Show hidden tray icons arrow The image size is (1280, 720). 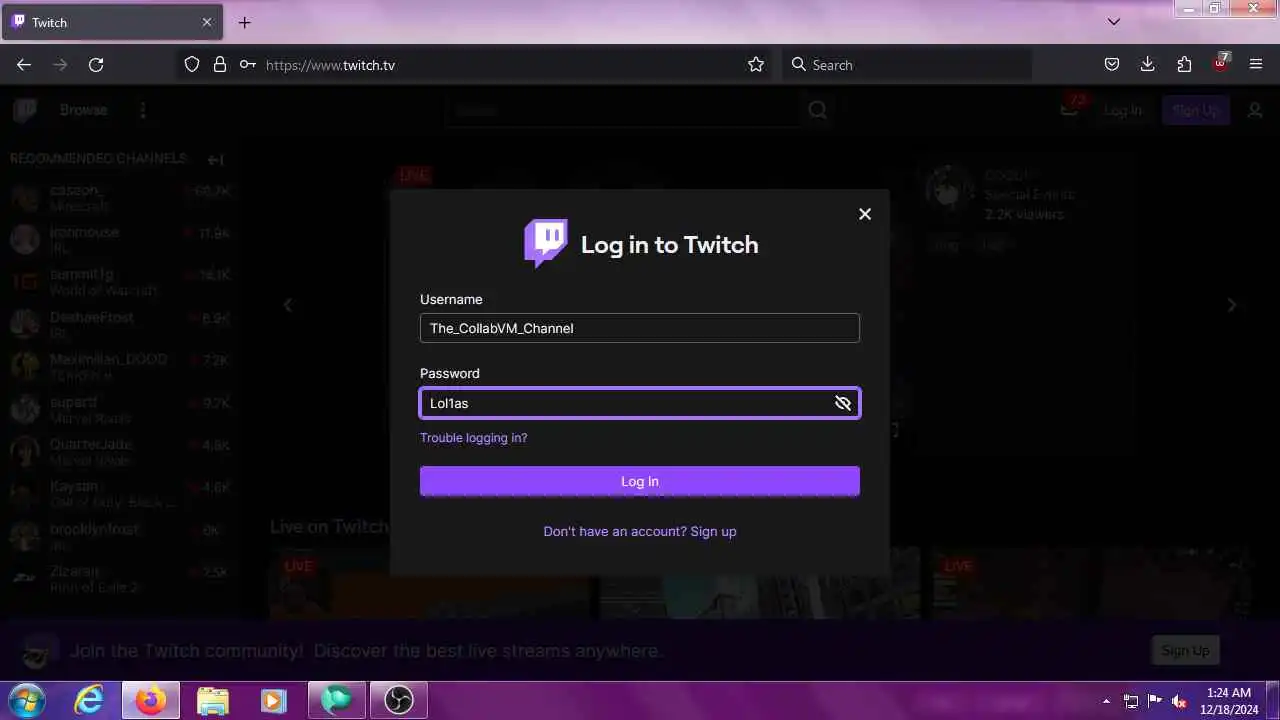(1106, 701)
